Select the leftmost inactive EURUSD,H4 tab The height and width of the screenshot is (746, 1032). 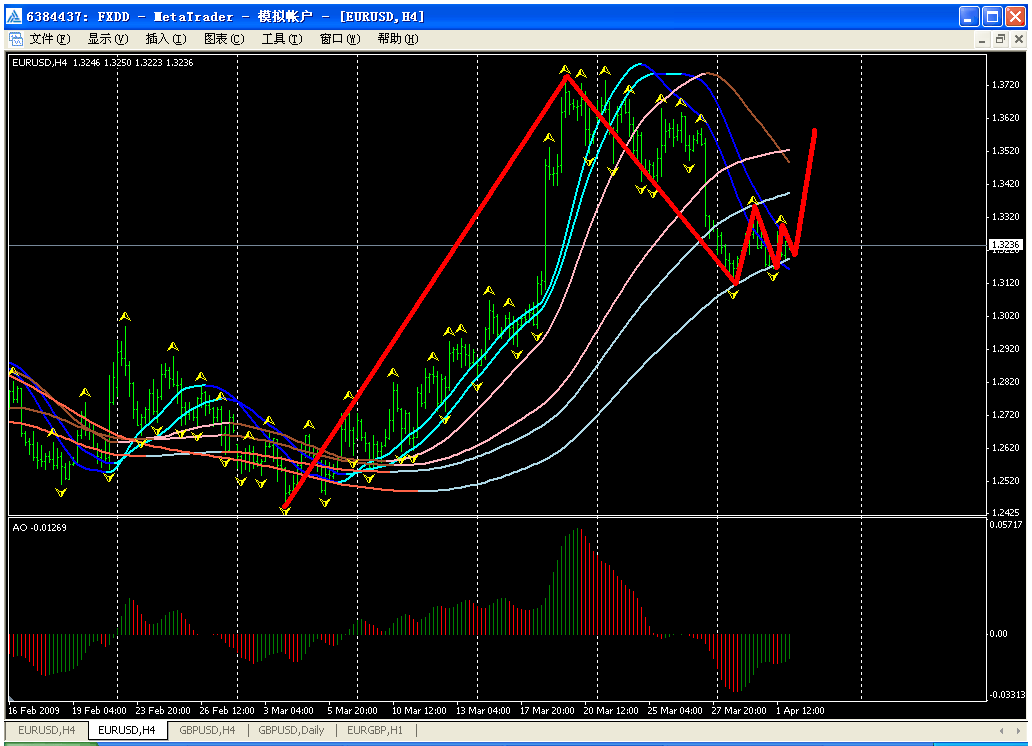coord(46,731)
